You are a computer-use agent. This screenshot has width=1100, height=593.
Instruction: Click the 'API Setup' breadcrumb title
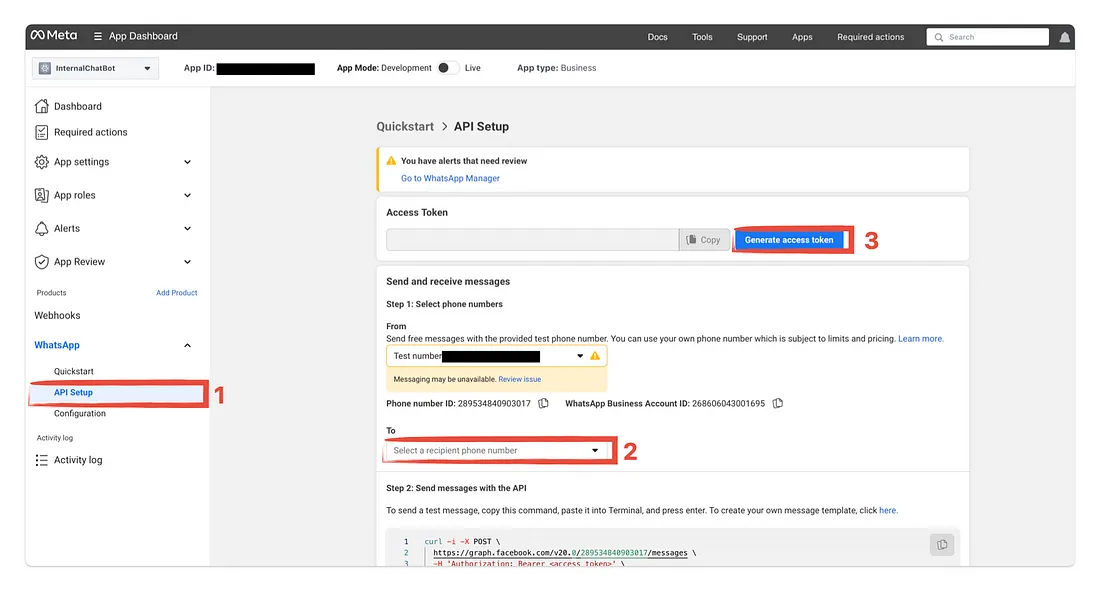tap(481, 126)
